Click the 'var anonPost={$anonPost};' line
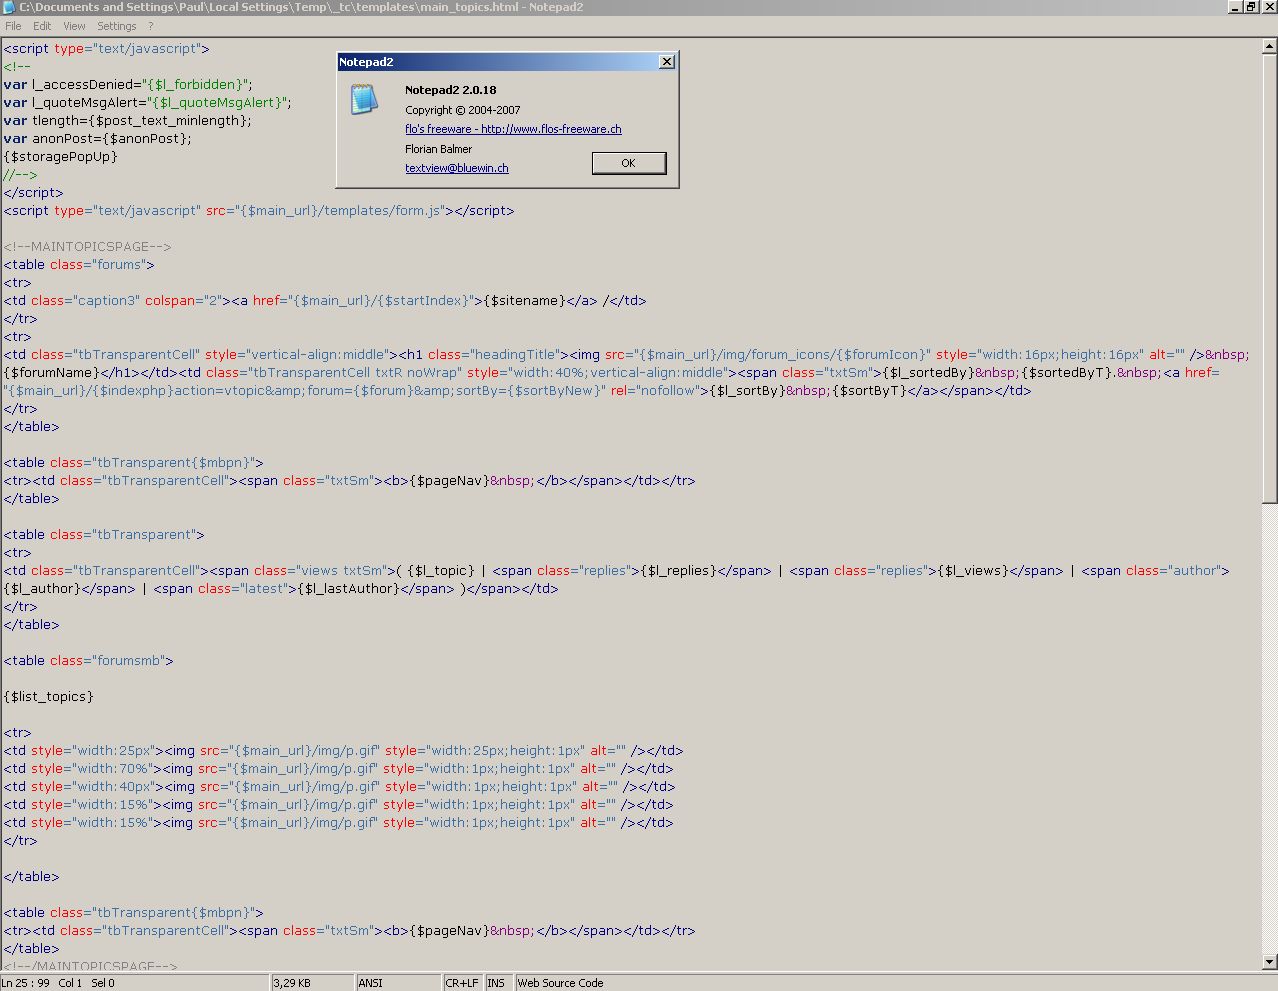 (97, 138)
